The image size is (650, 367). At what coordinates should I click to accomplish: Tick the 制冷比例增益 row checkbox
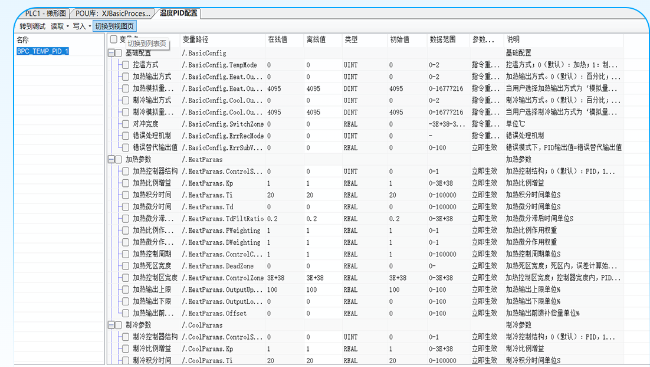click(126, 349)
